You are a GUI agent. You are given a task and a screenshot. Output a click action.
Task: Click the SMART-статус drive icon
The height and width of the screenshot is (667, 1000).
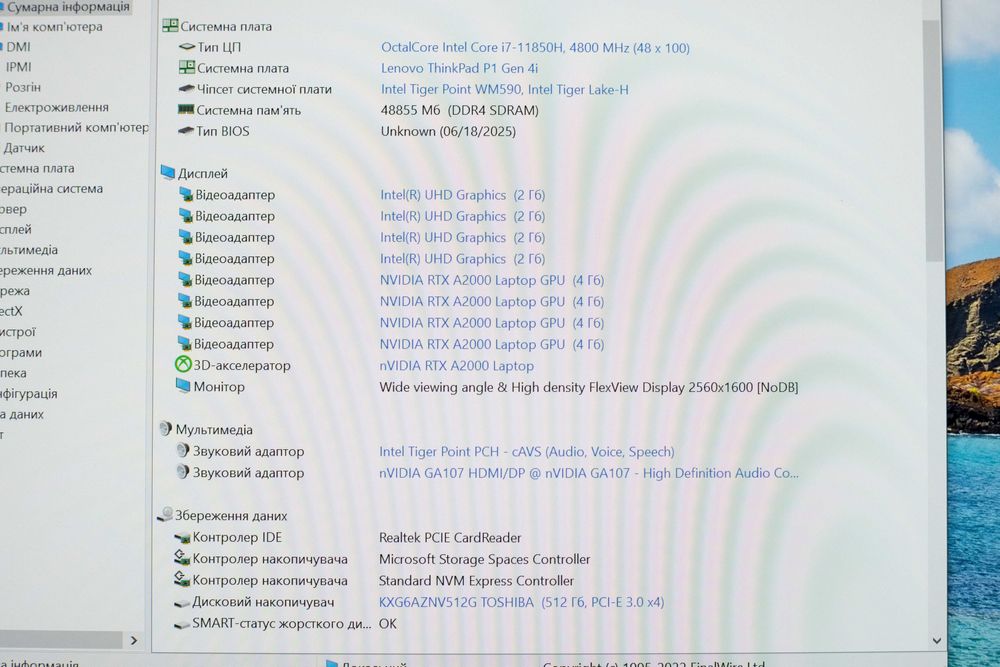coord(182,624)
